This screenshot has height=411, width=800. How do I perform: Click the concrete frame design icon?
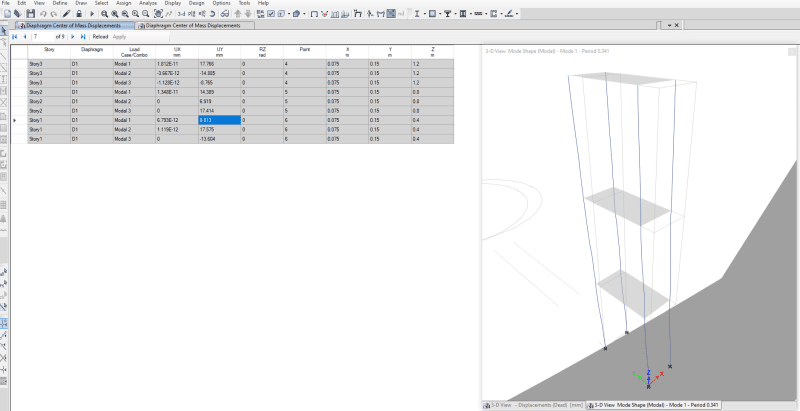point(432,14)
